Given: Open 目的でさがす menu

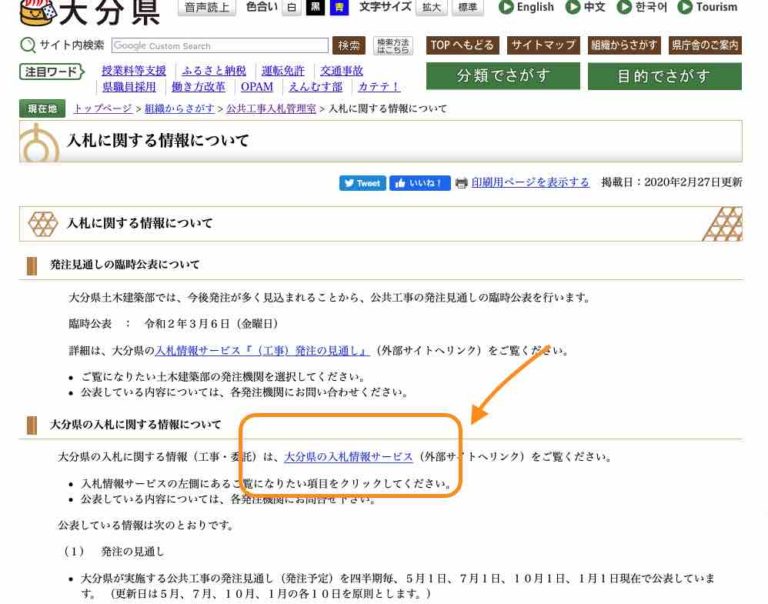Looking at the screenshot, I should click(664, 76).
